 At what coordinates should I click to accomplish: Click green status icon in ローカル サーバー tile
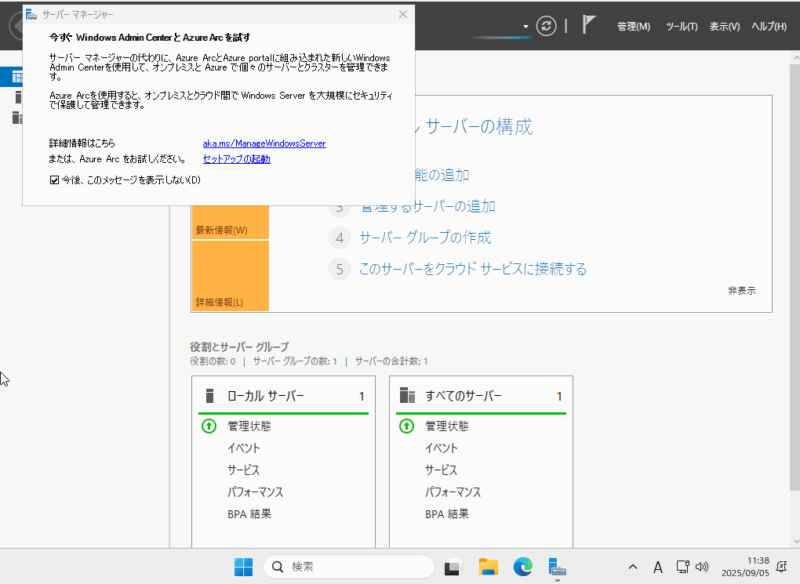[x=209, y=426]
